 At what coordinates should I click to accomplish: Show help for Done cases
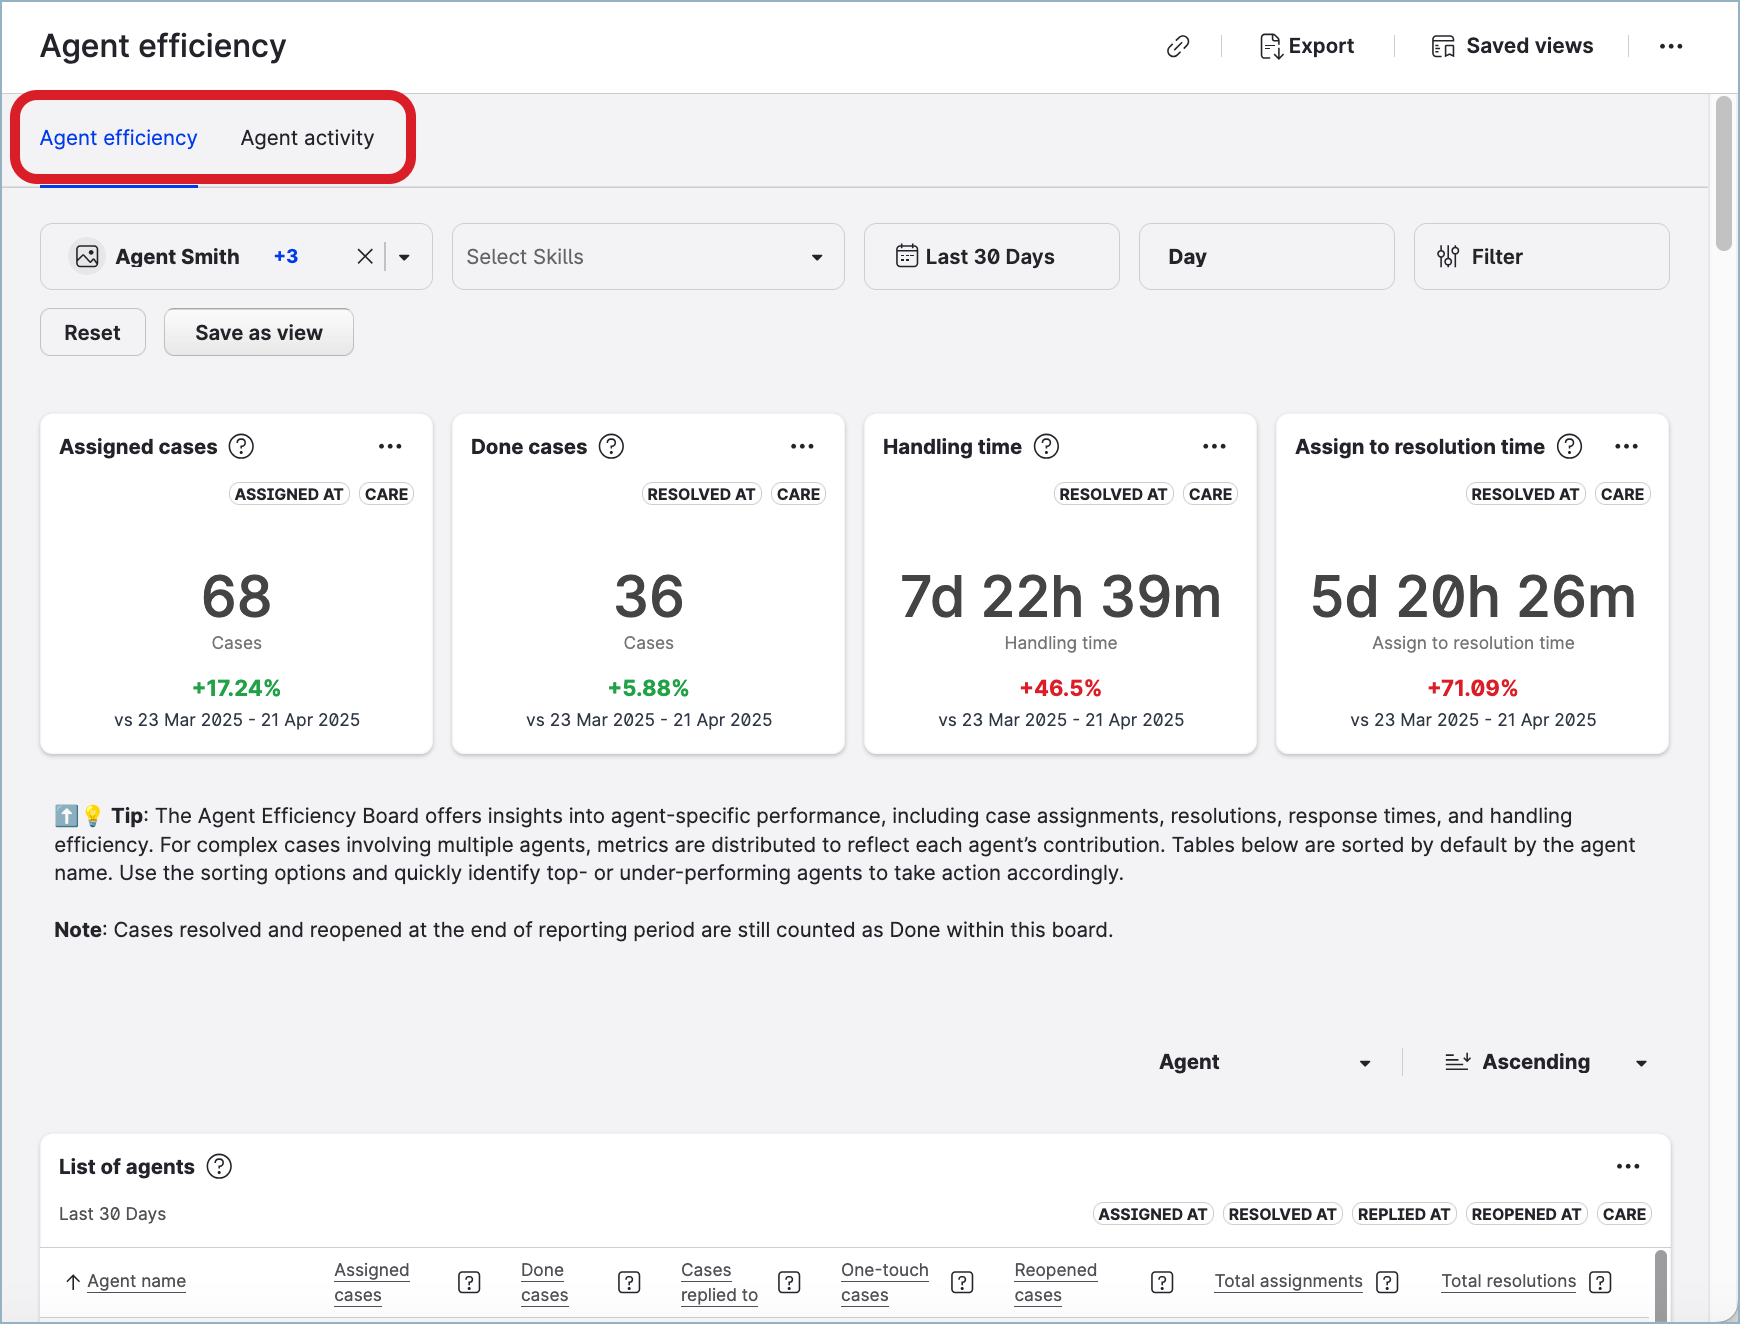coord(611,446)
